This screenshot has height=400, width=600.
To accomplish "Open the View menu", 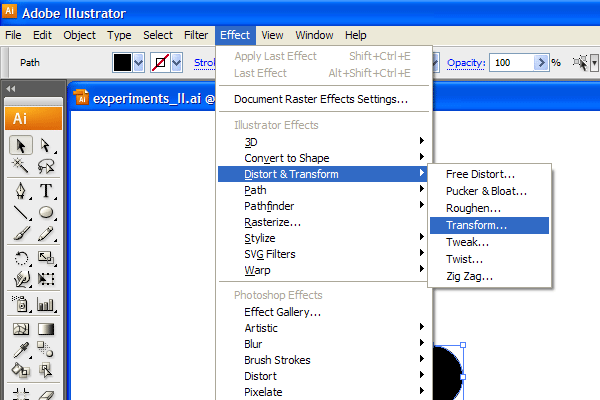I will (x=272, y=35).
